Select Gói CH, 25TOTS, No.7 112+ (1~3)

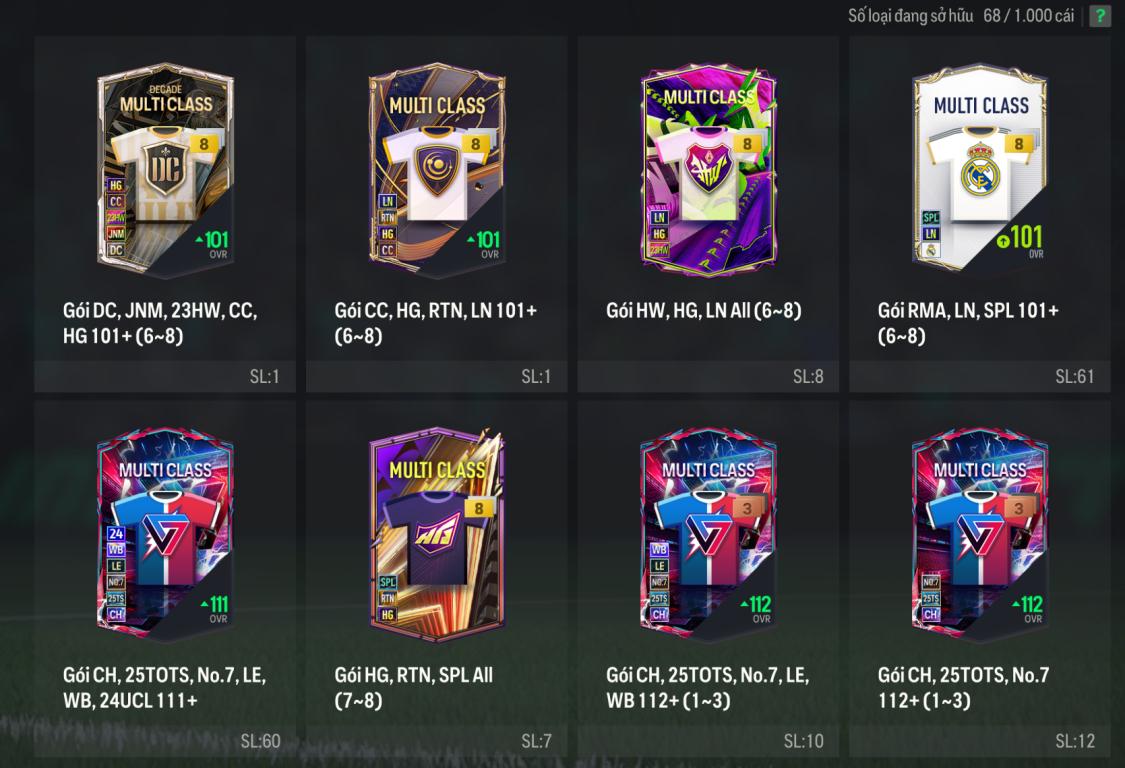coord(963,688)
